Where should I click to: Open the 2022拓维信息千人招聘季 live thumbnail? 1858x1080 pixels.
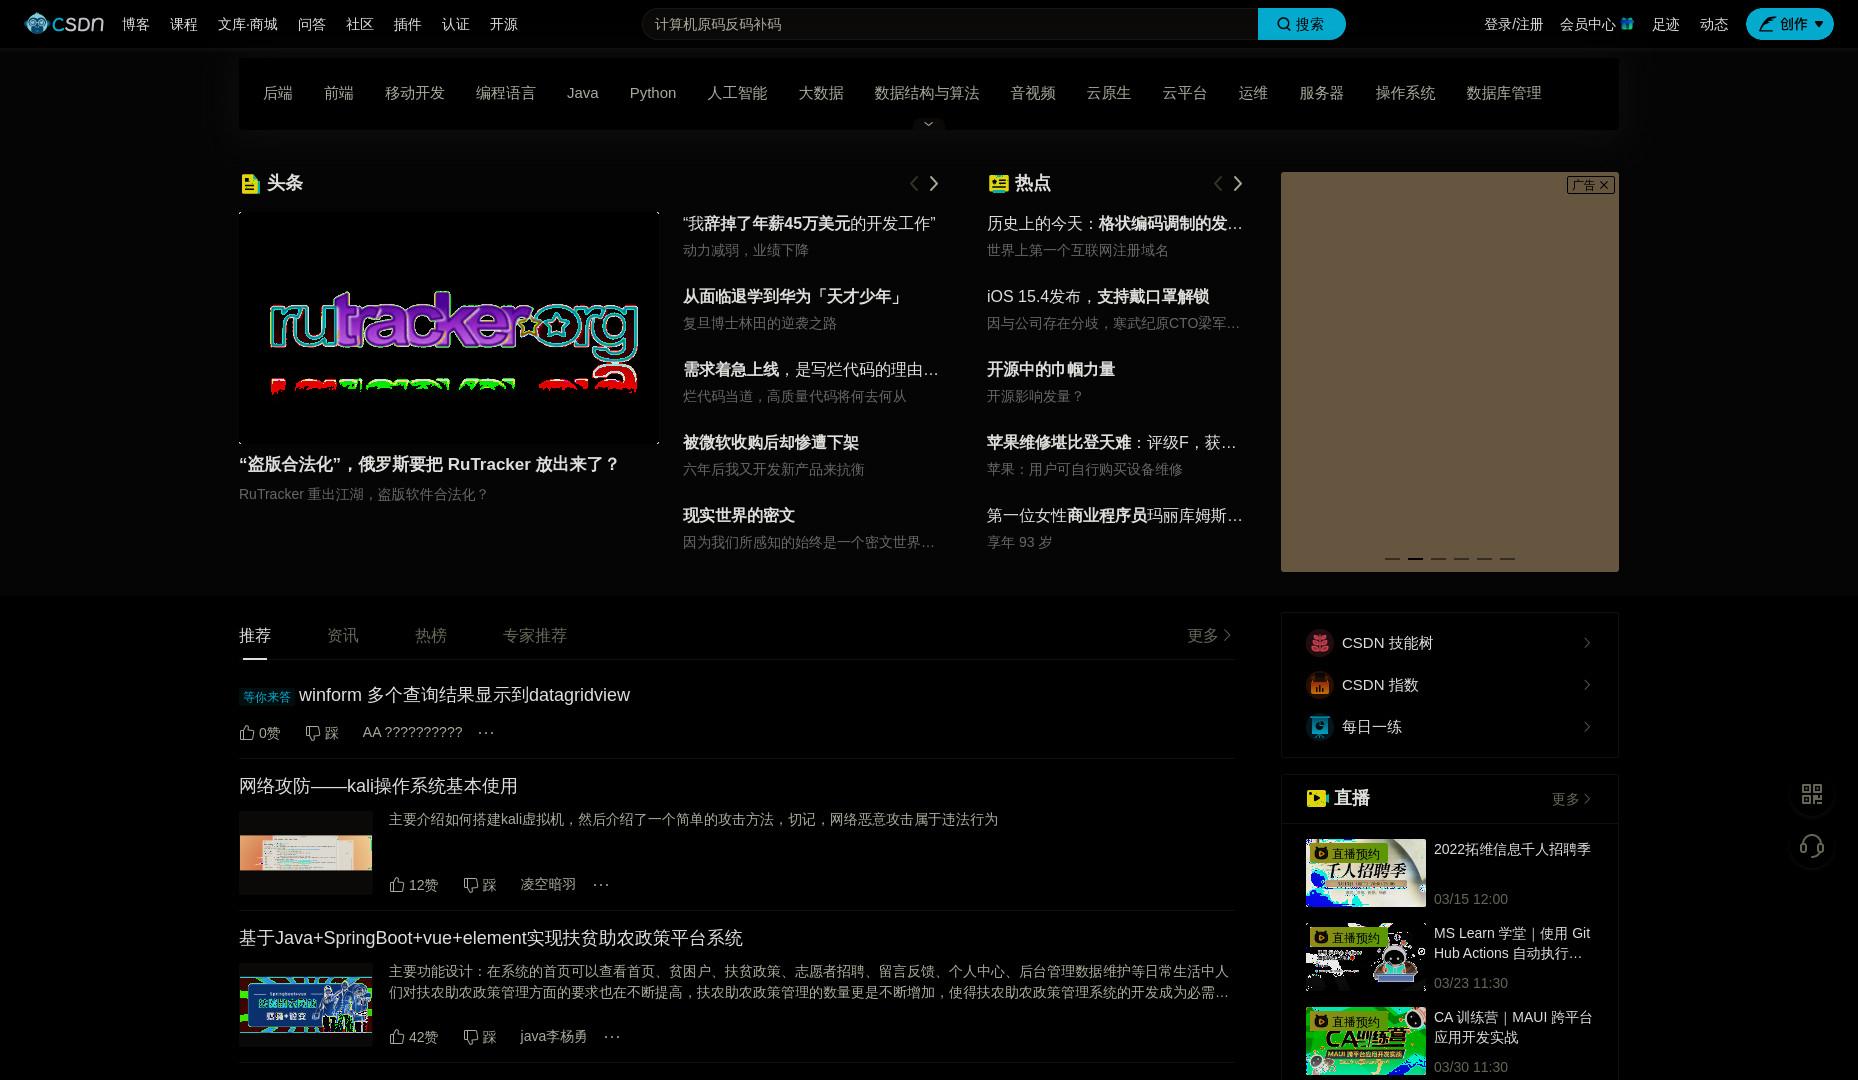click(x=1366, y=873)
